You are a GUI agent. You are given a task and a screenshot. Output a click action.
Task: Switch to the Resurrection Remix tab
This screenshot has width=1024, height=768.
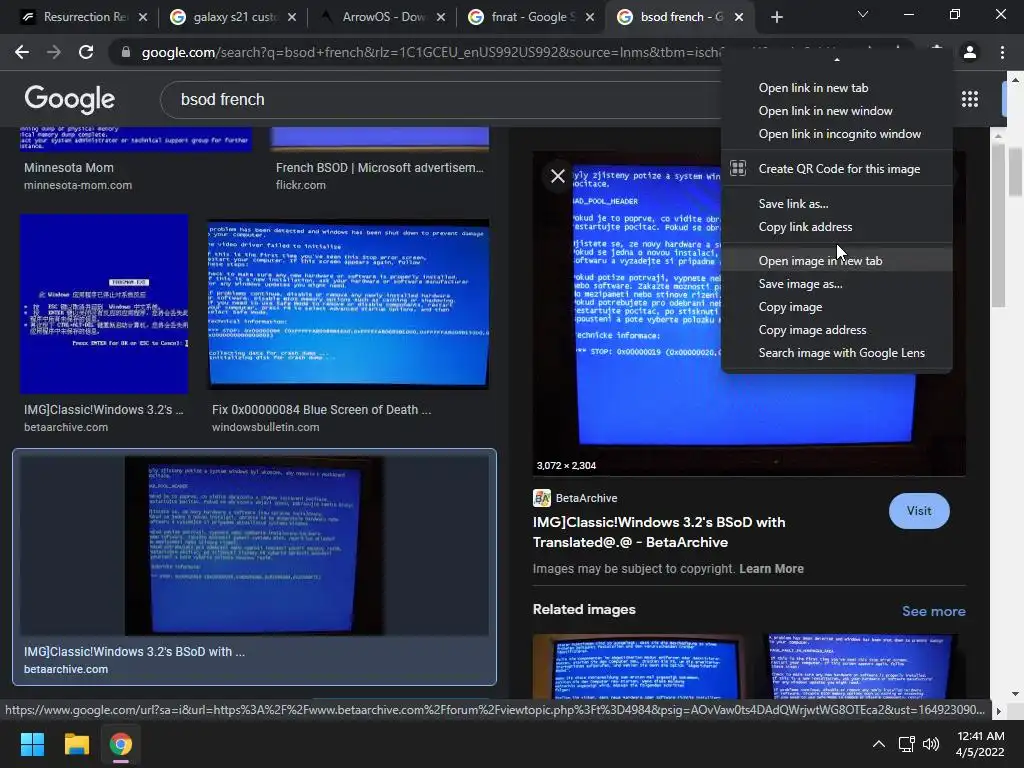pos(82,17)
